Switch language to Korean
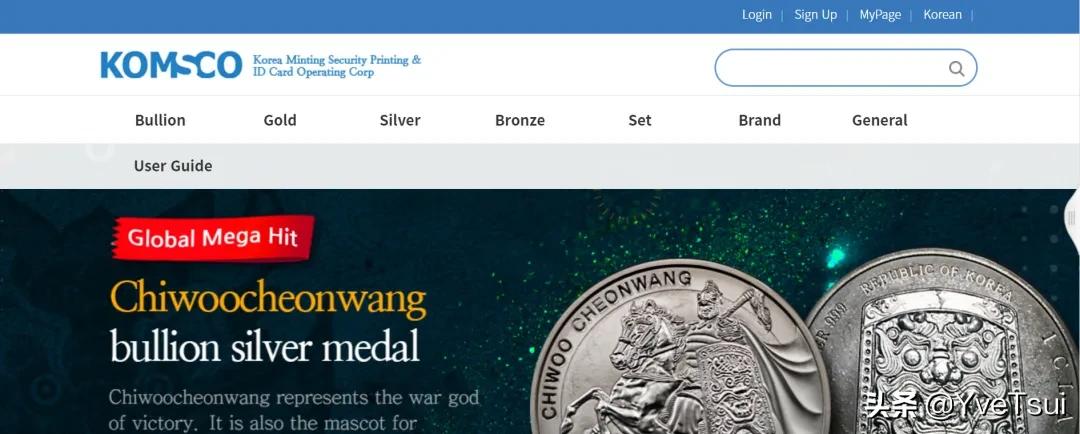The image size is (1080, 434). [x=942, y=14]
